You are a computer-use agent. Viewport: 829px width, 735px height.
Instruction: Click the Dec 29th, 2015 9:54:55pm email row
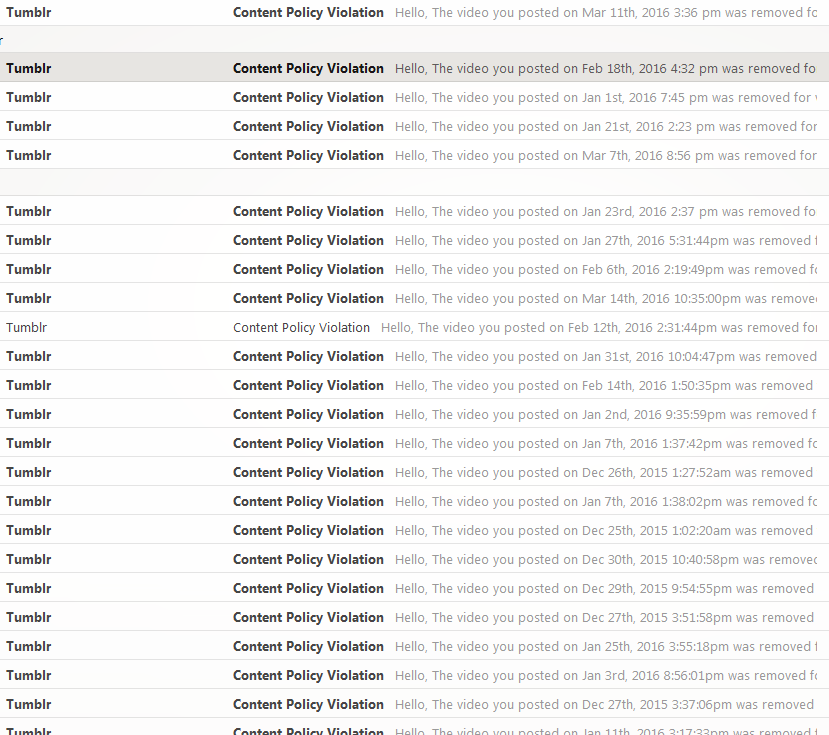[x=414, y=588]
